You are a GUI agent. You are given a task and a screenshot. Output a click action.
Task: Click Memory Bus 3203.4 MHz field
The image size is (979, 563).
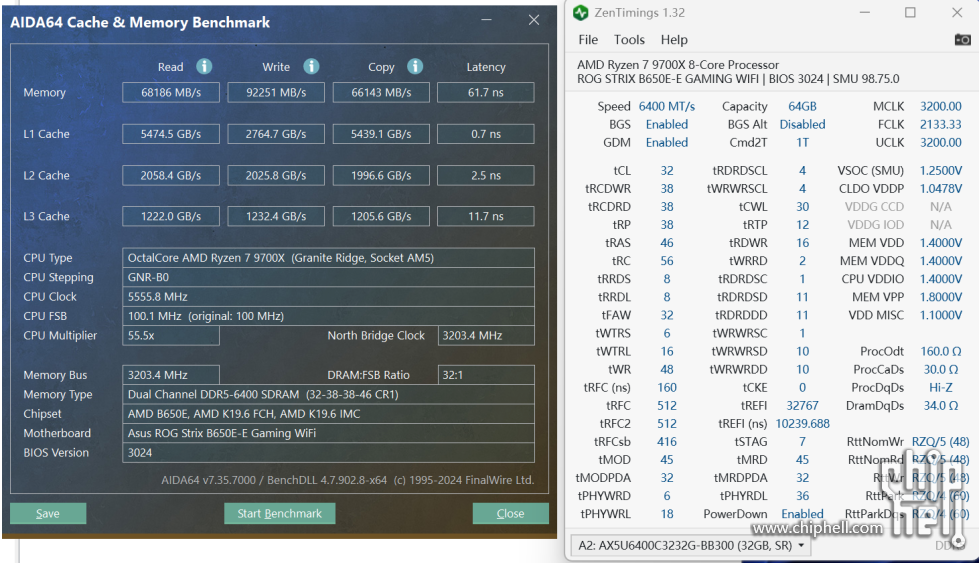[x=170, y=375]
